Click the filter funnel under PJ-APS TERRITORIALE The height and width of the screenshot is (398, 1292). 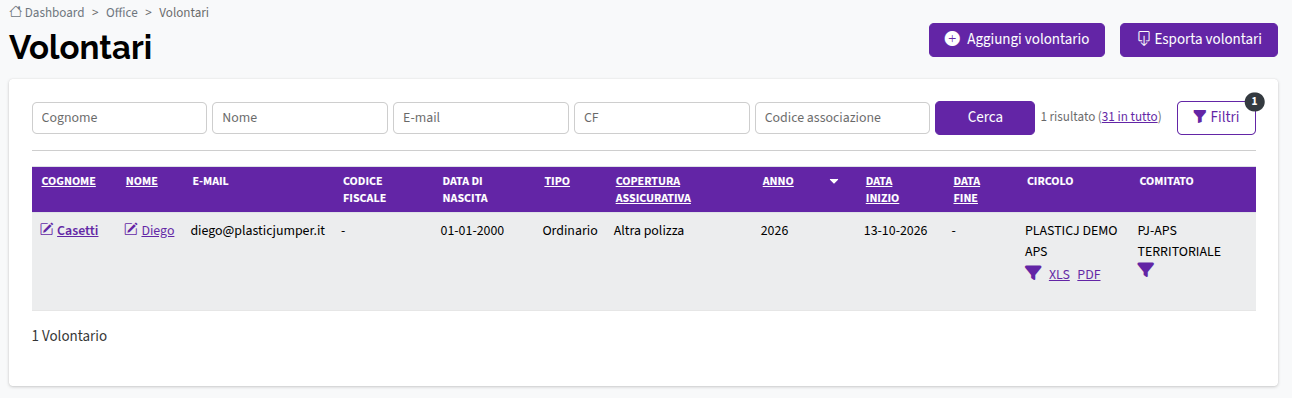pyautogui.click(x=1146, y=270)
